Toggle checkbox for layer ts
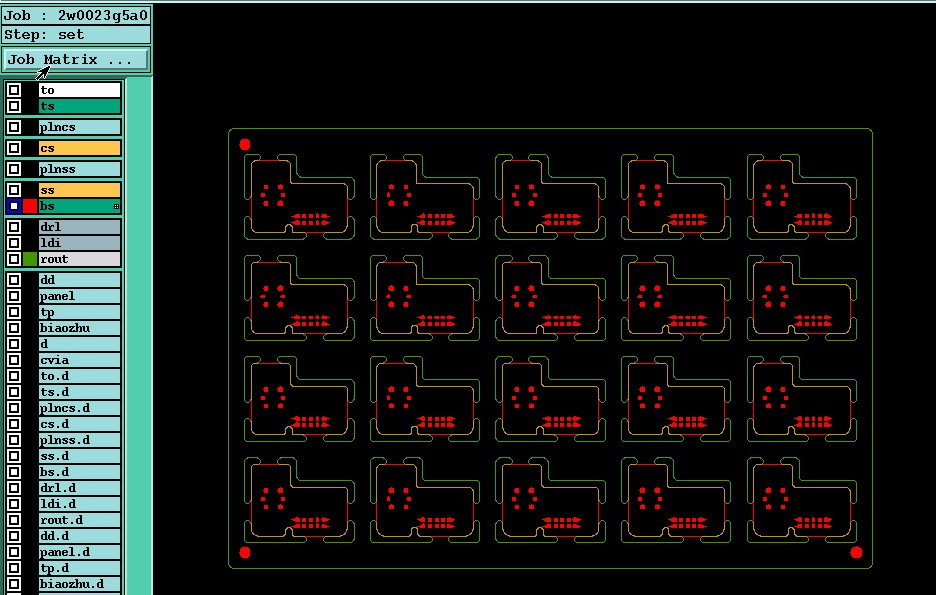 [14, 106]
